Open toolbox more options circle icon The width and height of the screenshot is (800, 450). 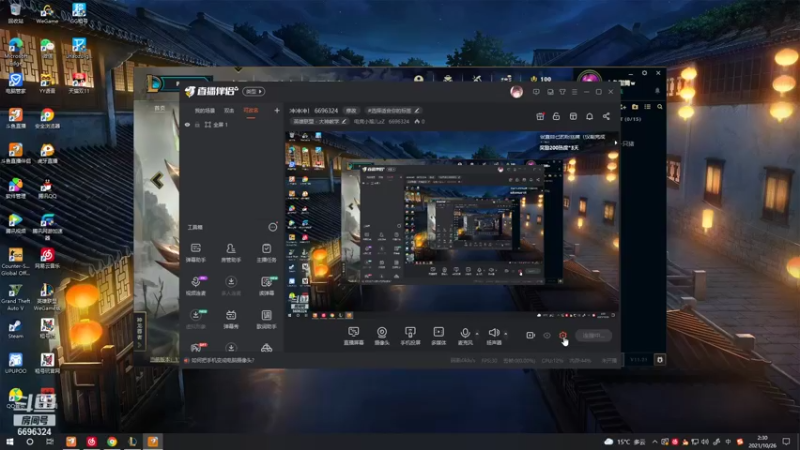[x=273, y=227]
